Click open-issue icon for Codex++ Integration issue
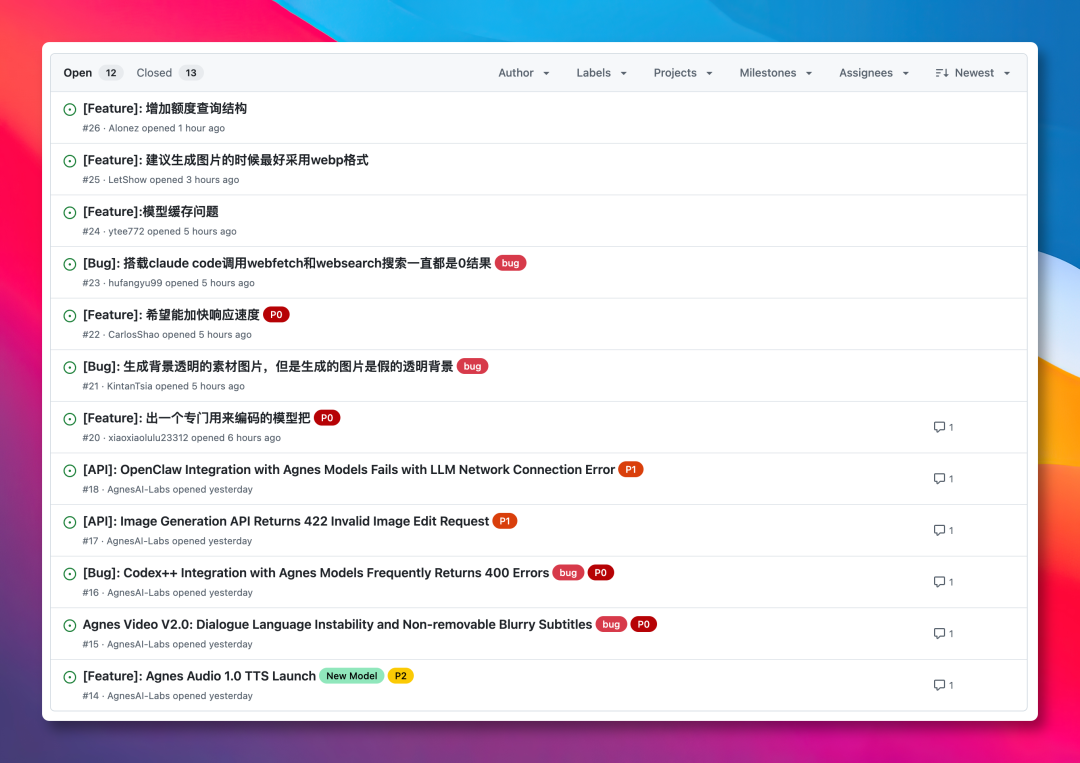 [70, 574]
